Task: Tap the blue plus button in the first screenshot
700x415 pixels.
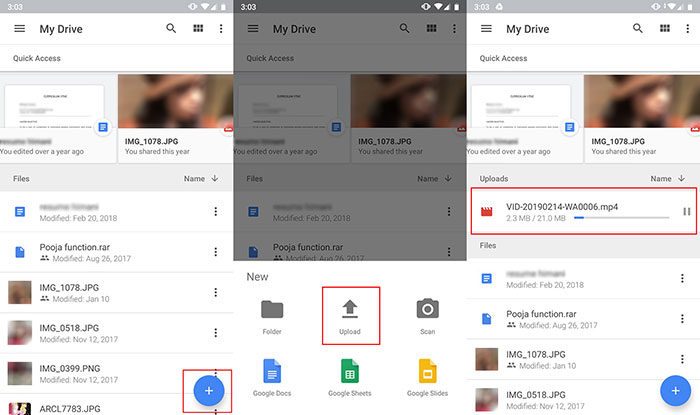Action: point(208,390)
